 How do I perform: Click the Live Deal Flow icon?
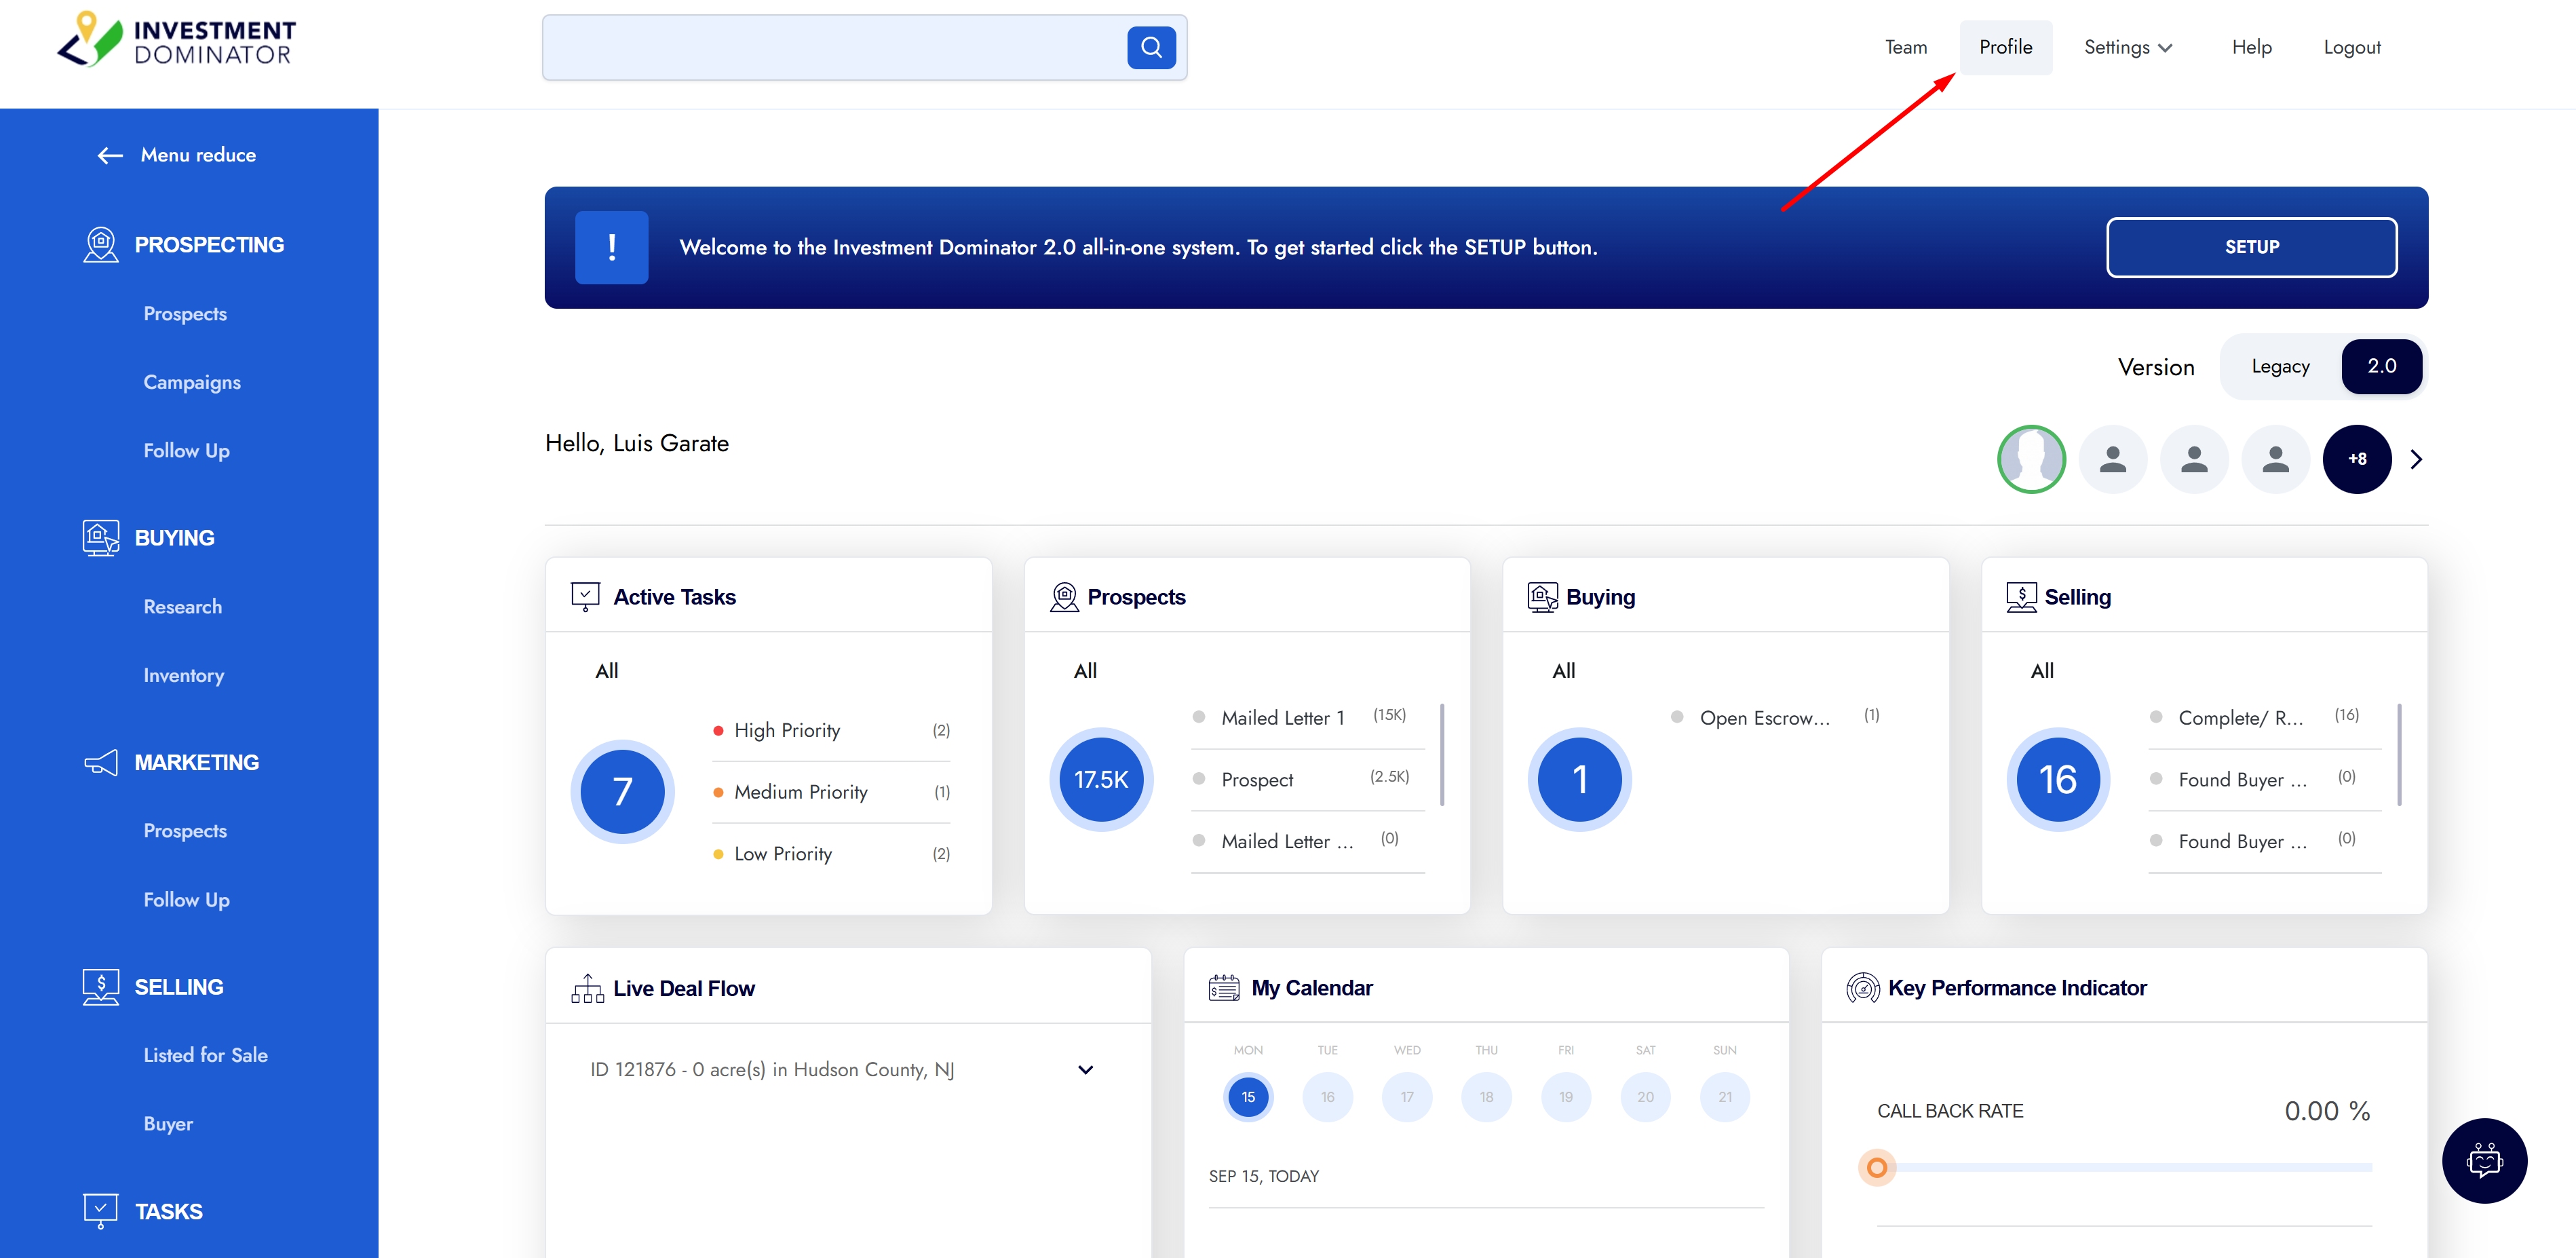pos(587,988)
